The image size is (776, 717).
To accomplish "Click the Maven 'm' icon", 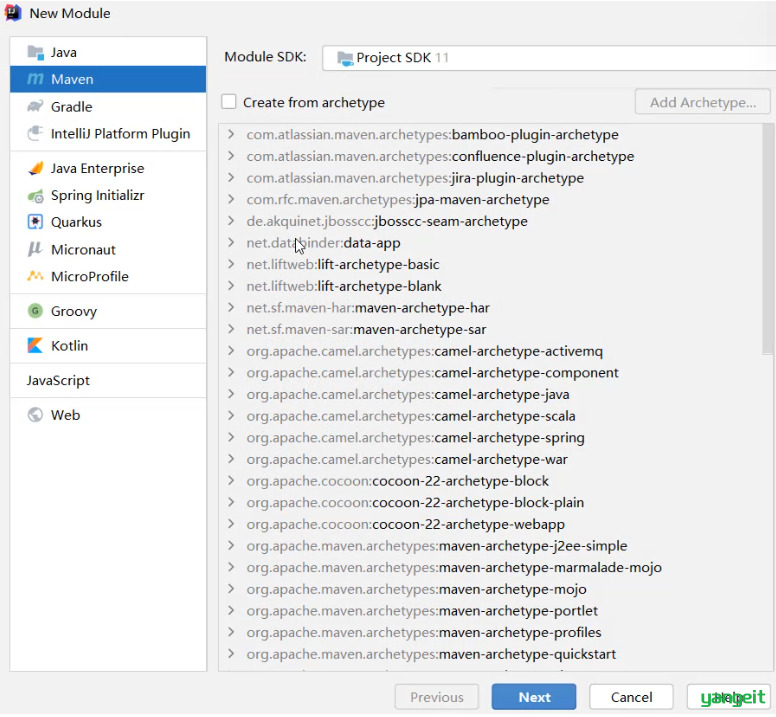I will [x=35, y=79].
